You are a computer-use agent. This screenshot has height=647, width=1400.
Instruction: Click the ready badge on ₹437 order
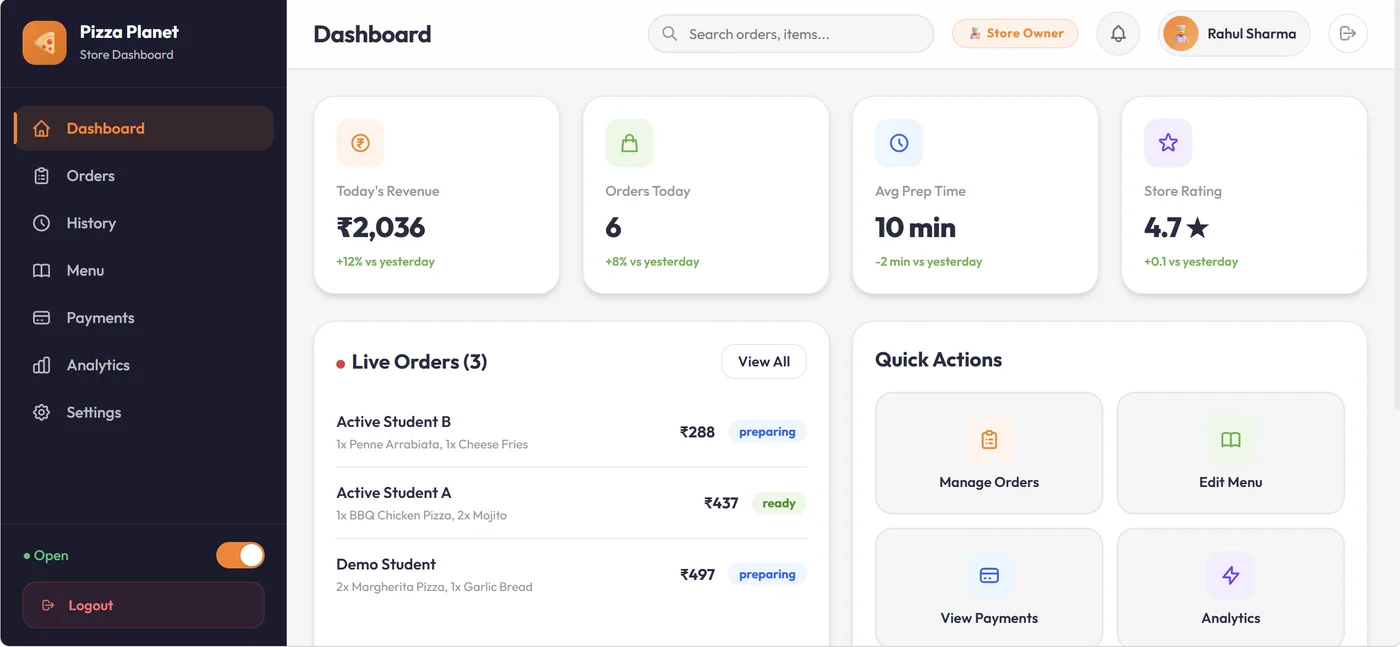[779, 503]
